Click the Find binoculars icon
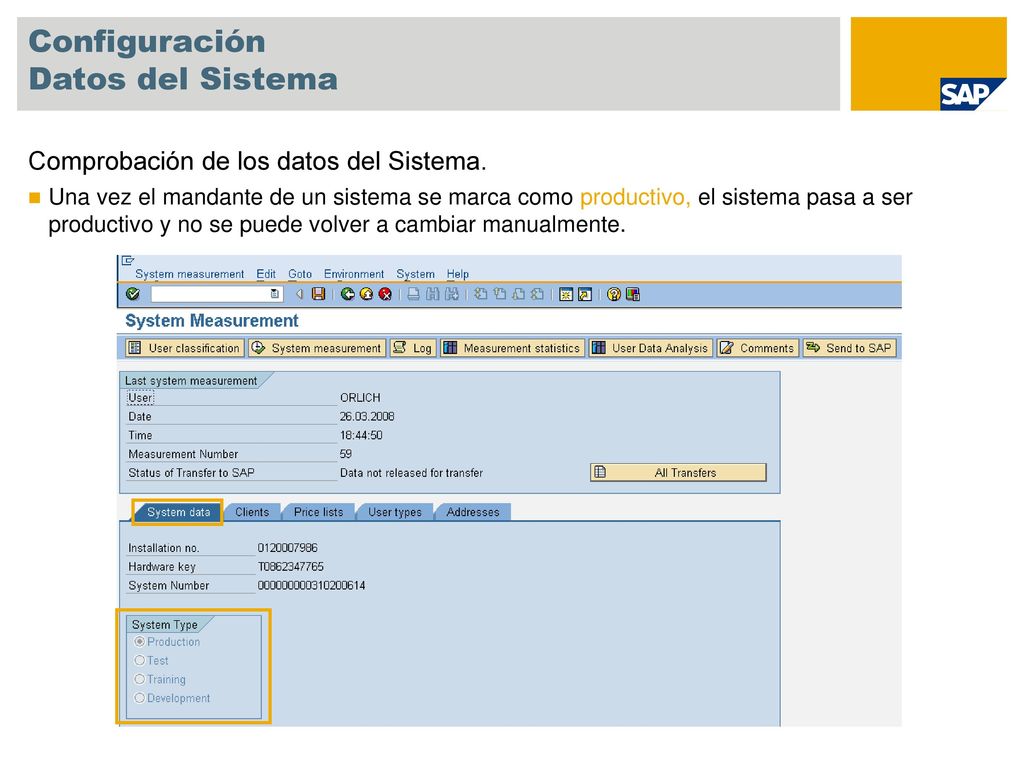 click(432, 295)
